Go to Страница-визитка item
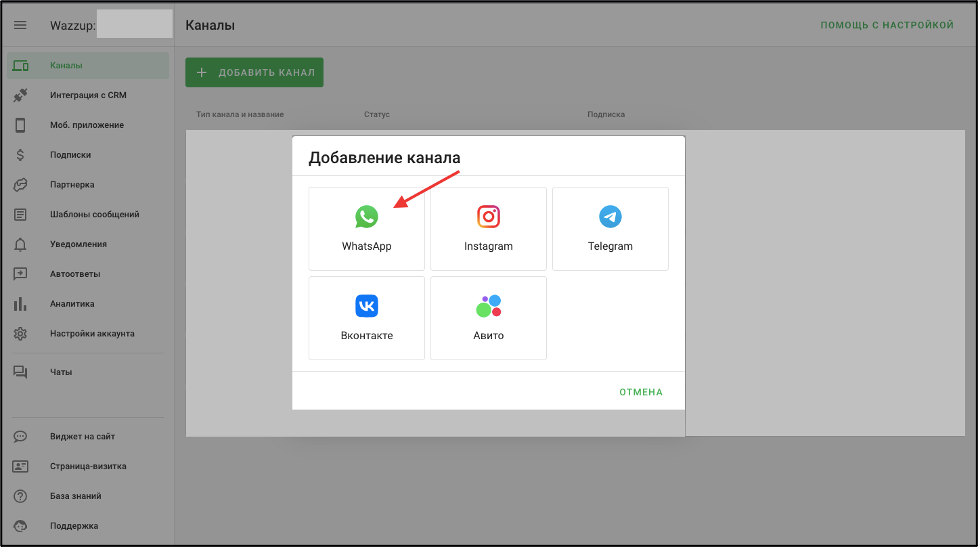Image resolution: width=979 pixels, height=547 pixels. click(x=88, y=466)
